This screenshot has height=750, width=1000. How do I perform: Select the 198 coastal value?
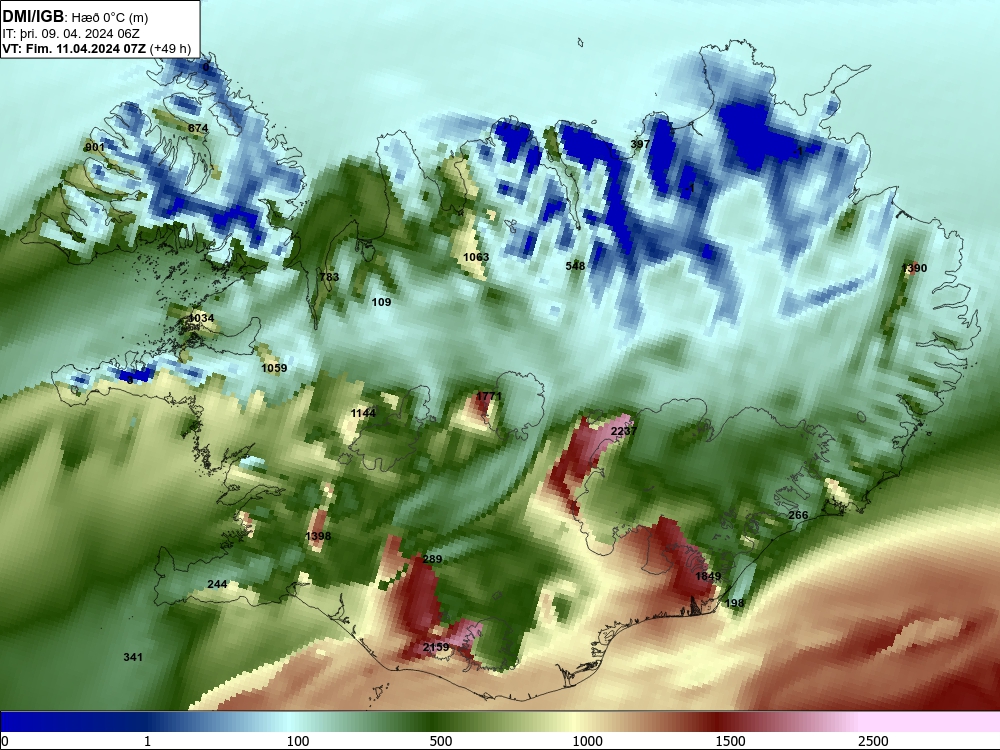734,602
